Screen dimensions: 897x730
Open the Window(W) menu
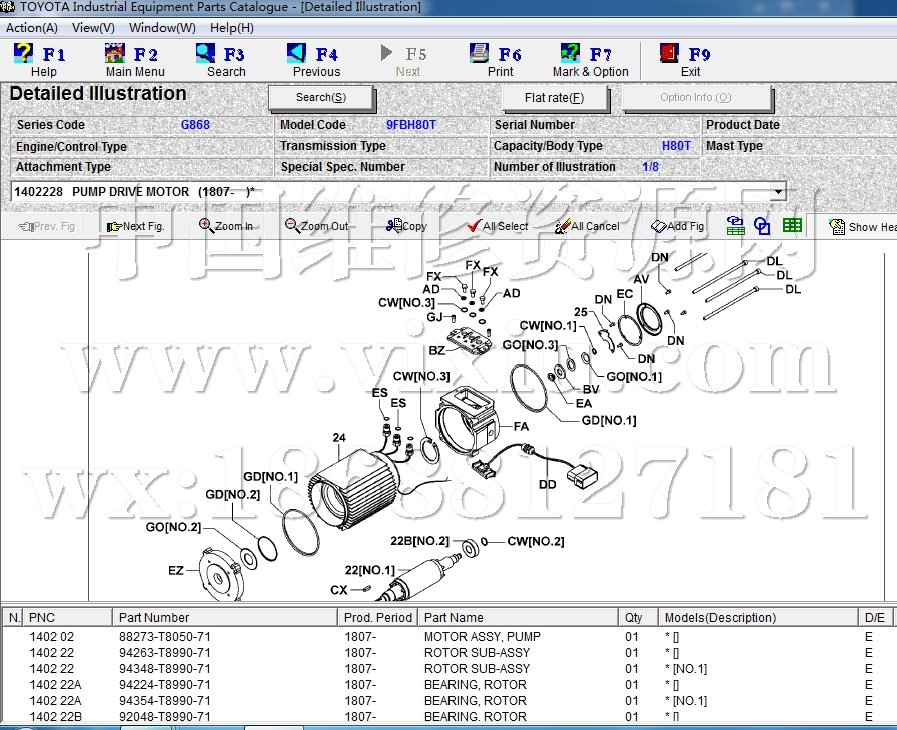[162, 28]
